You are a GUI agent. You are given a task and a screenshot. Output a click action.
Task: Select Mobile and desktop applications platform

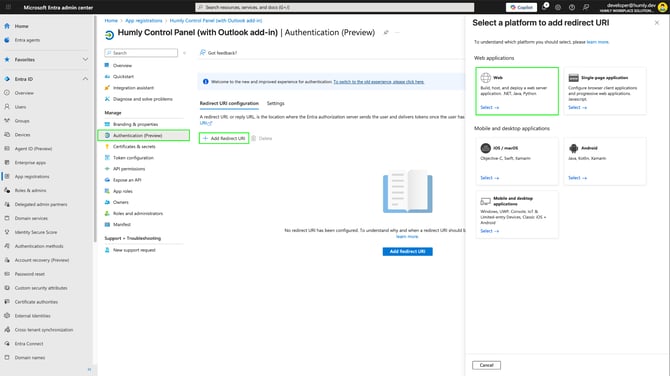pyautogui.click(x=517, y=214)
